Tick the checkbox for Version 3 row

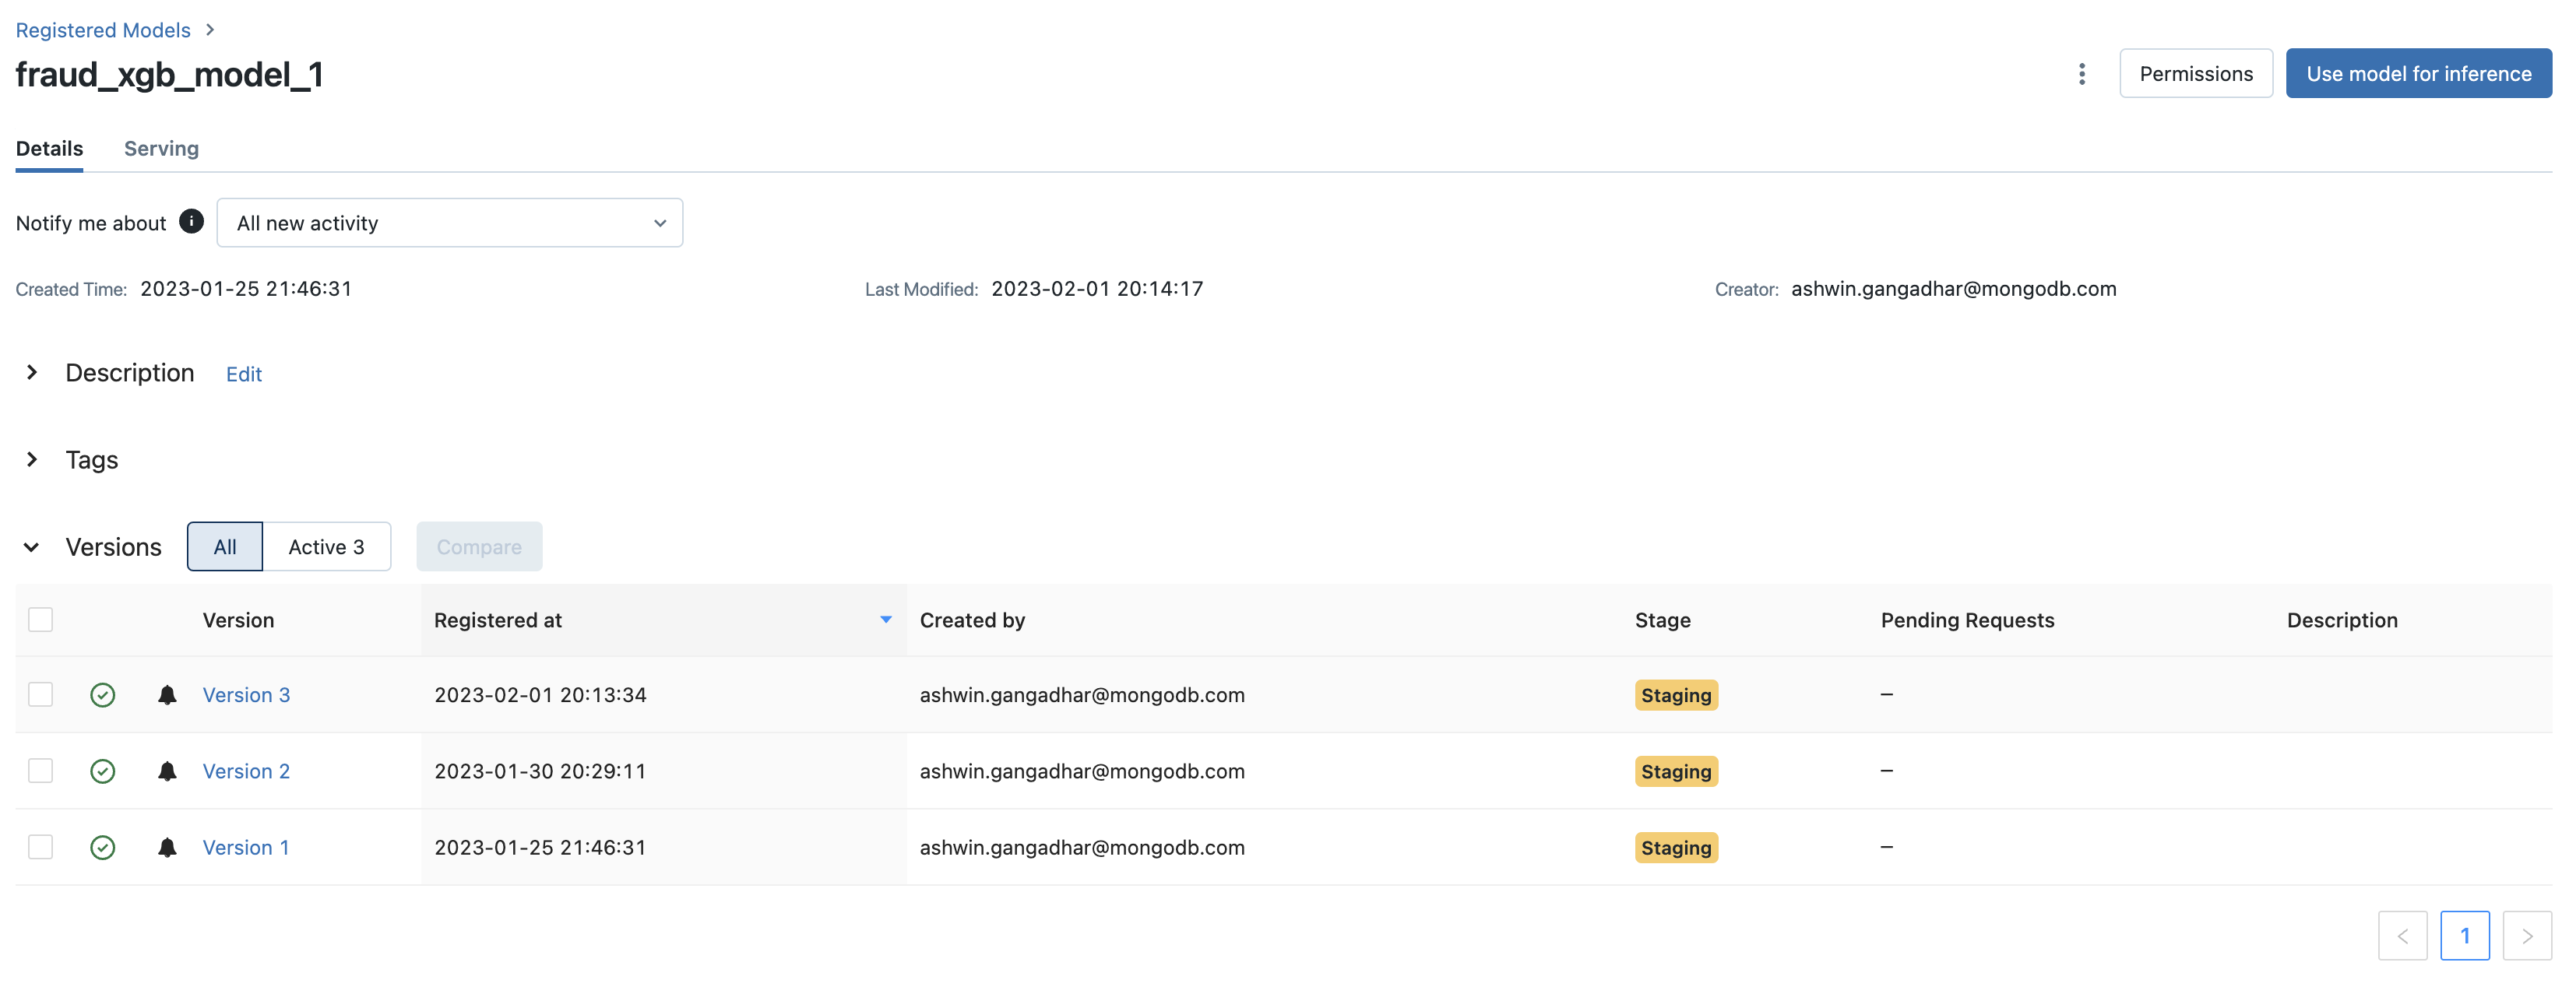pyautogui.click(x=41, y=695)
